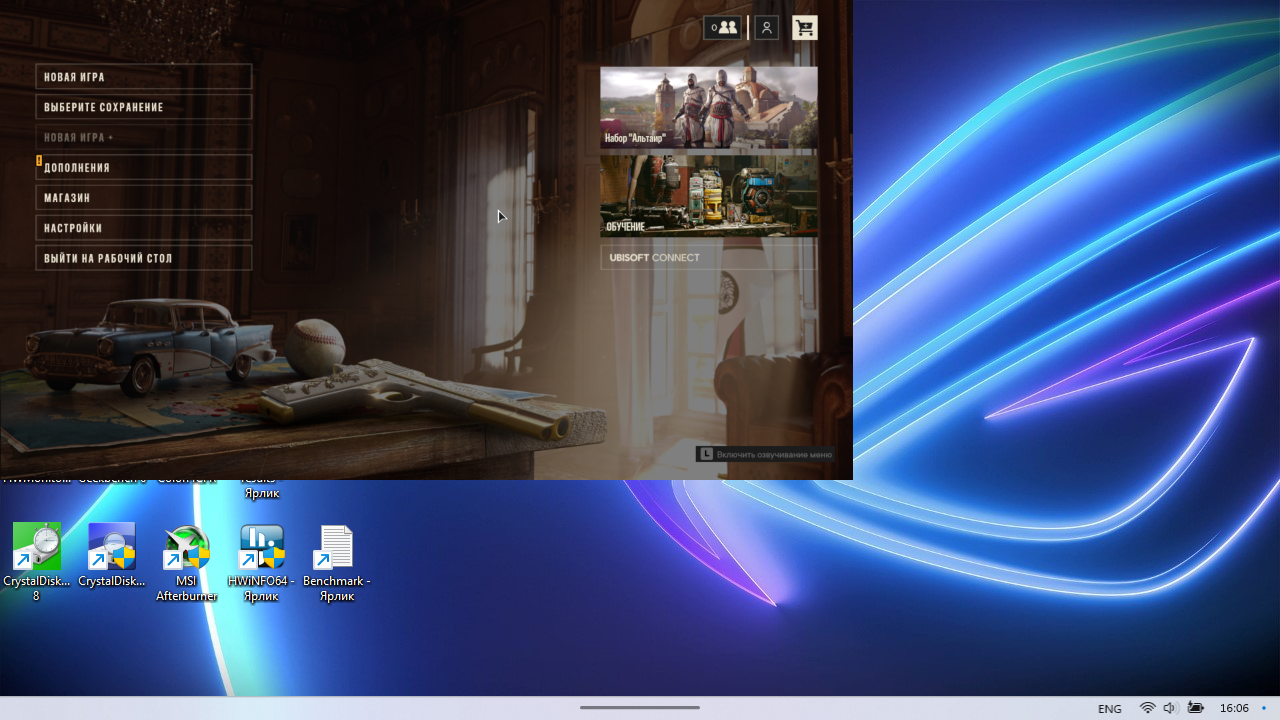Enable menu narration with Включить озвучивание меню
The height and width of the screenshot is (720, 1280).
pyautogui.click(x=765, y=454)
